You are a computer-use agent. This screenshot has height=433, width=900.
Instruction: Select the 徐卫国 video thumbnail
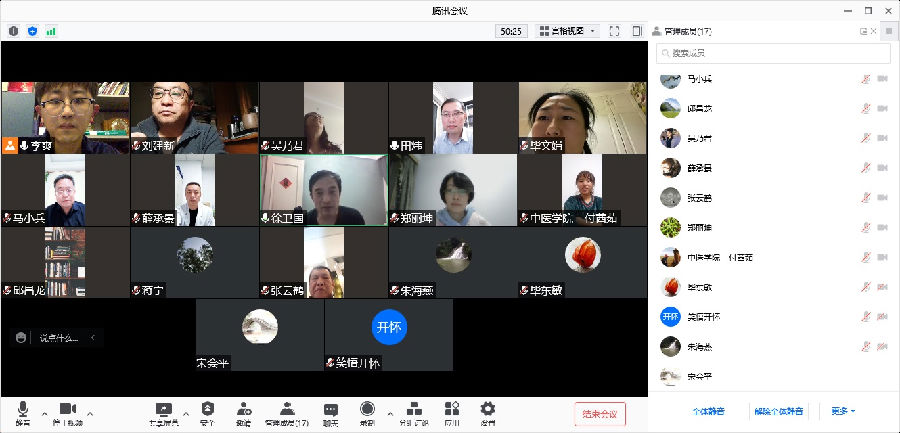(323, 190)
